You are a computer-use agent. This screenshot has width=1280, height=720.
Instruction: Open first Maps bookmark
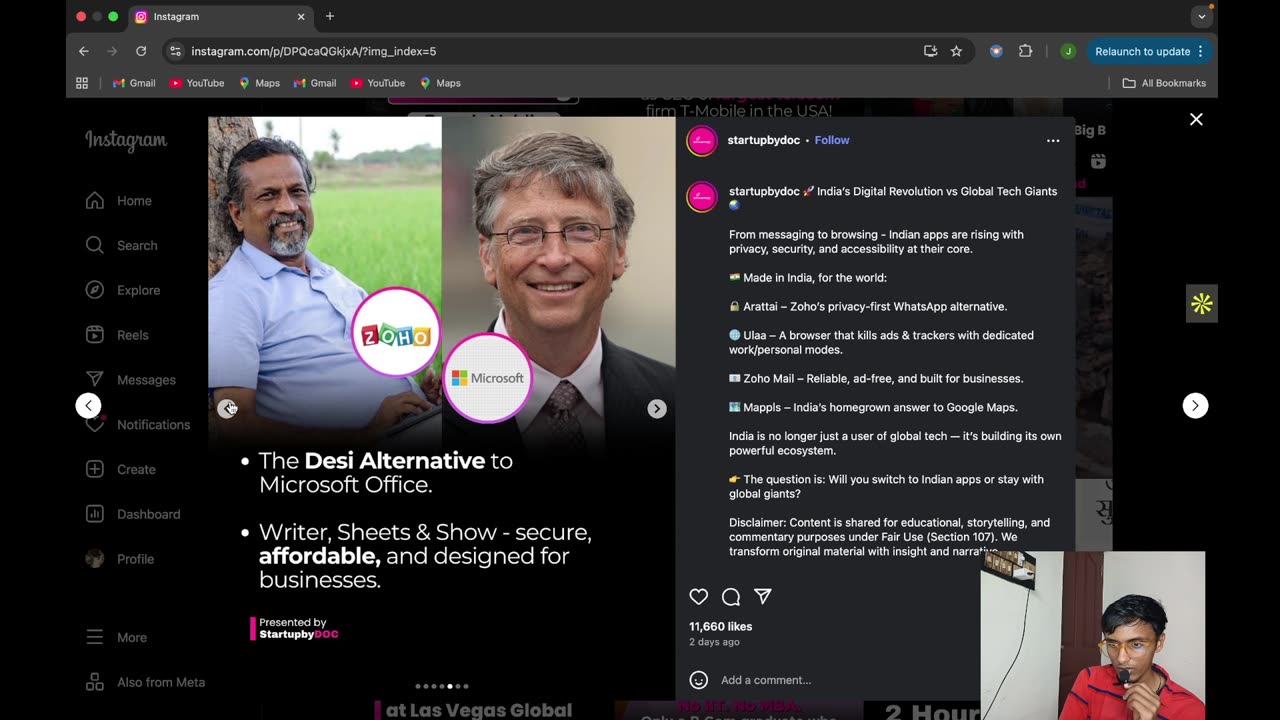tap(259, 83)
